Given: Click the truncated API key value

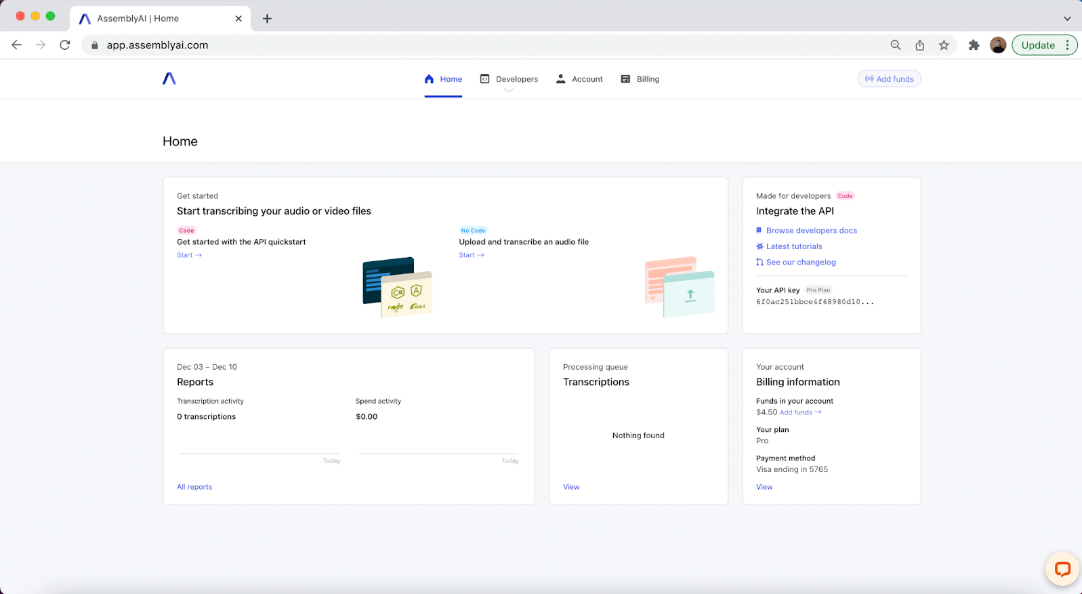Looking at the screenshot, I should pyautogui.click(x=815, y=301).
